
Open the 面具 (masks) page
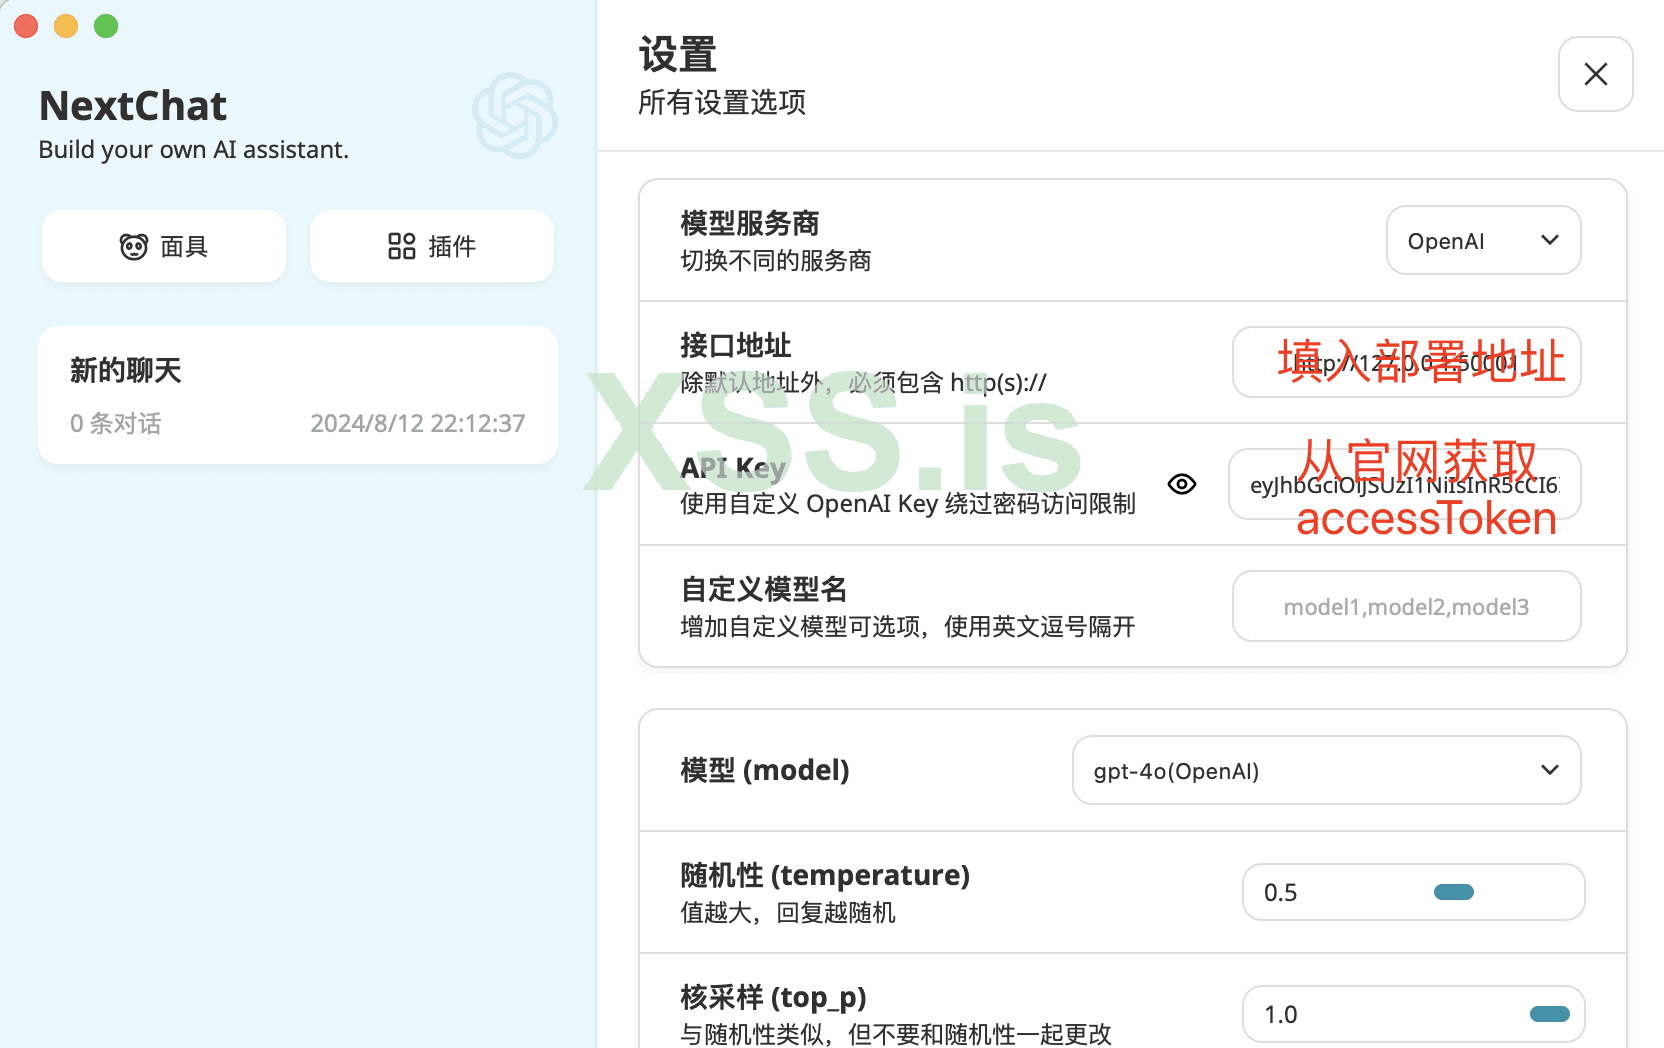164,246
